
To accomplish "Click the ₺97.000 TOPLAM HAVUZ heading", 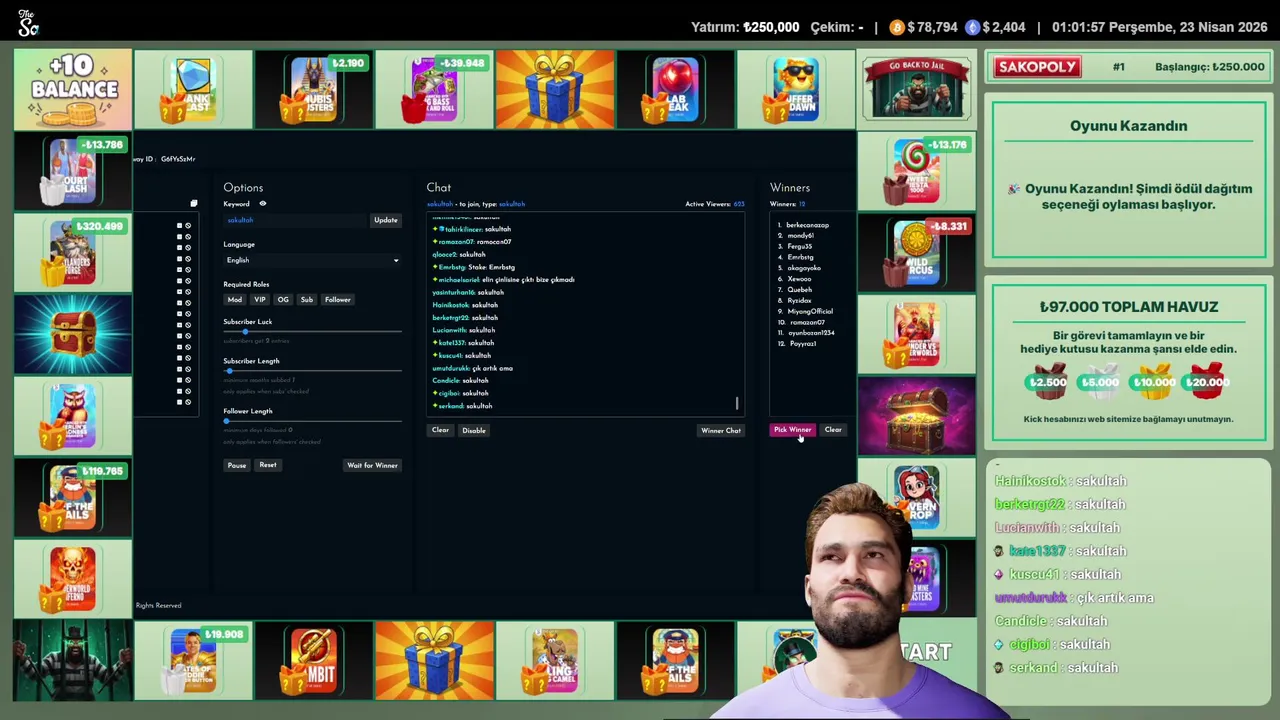I will pos(1128,307).
